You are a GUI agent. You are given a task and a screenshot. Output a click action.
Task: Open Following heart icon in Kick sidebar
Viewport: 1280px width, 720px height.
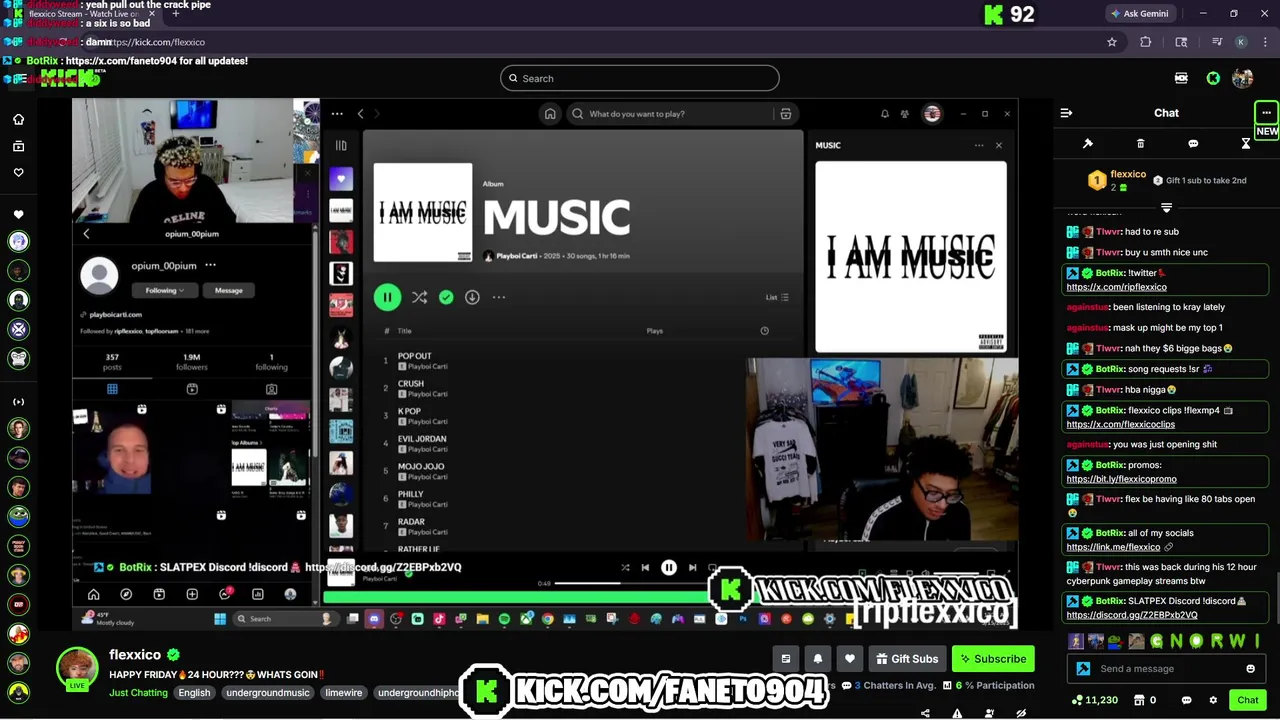[18, 173]
